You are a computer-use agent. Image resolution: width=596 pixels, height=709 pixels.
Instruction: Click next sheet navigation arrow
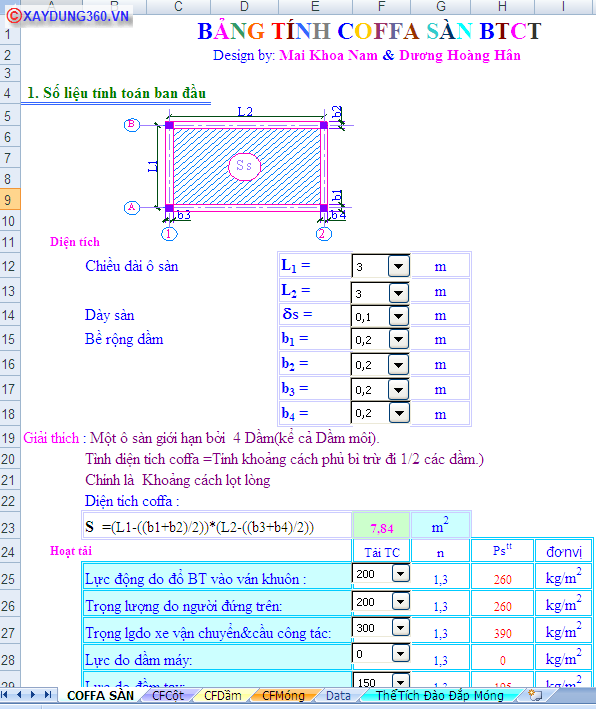33,695
